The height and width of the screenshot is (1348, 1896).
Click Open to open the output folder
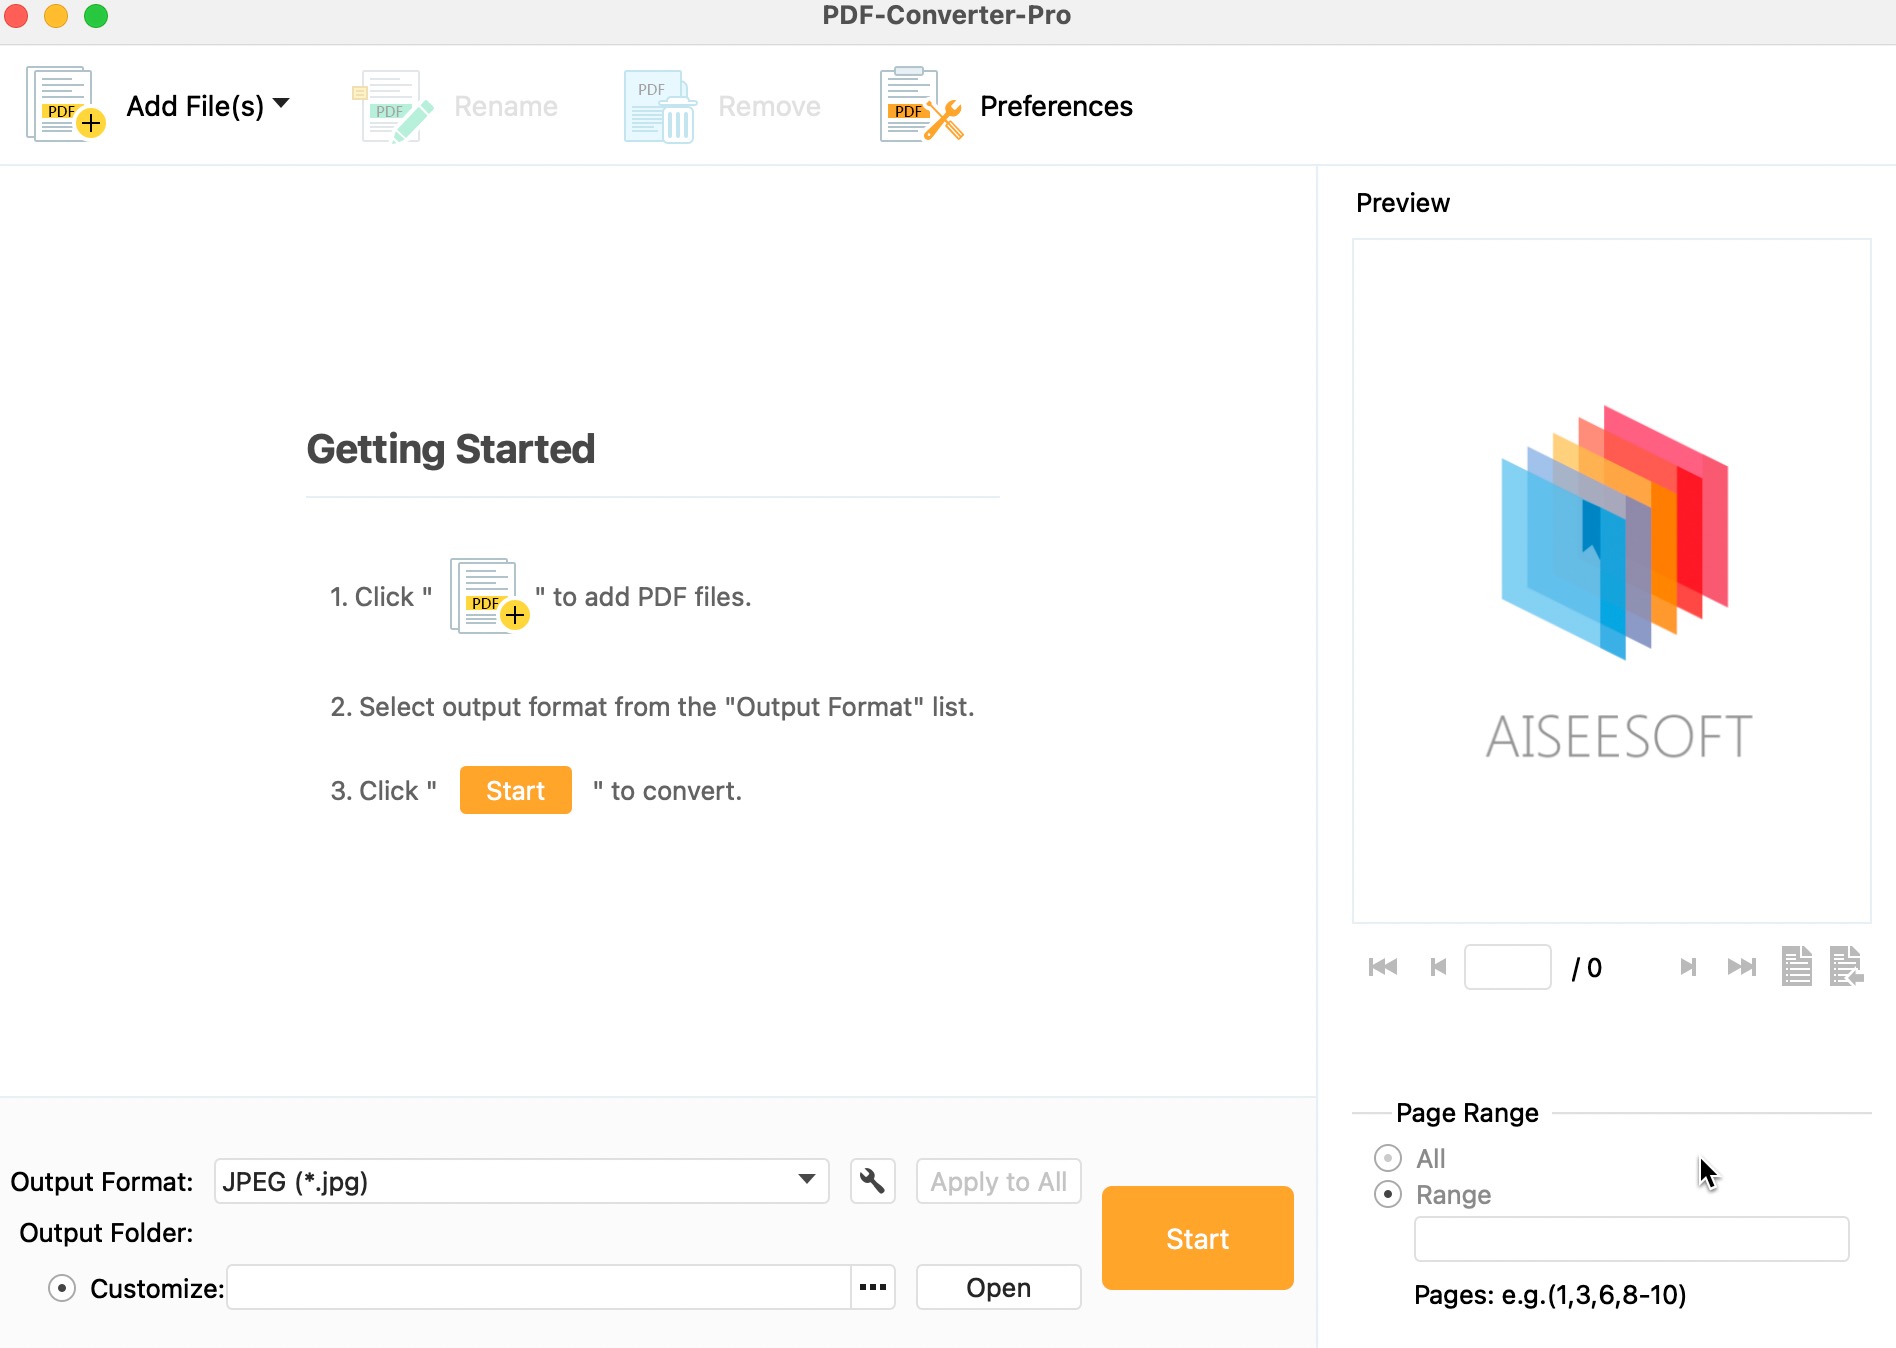[x=998, y=1287]
